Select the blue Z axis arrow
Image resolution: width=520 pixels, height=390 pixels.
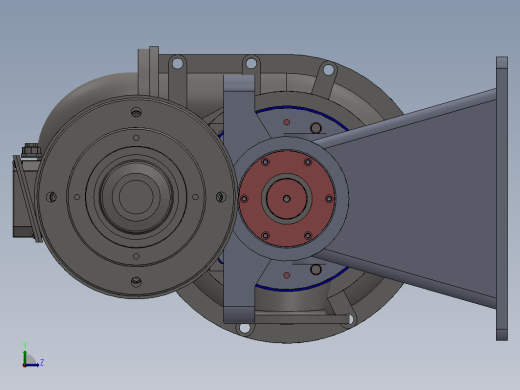point(33,365)
